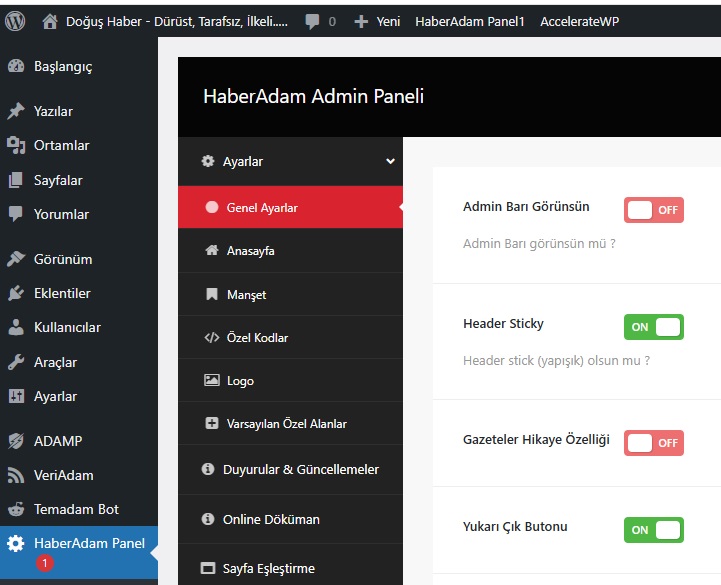Viewport: 721px width, 585px height.
Task: Switch off the Header Sticky toggle
Action: pyautogui.click(x=653, y=327)
